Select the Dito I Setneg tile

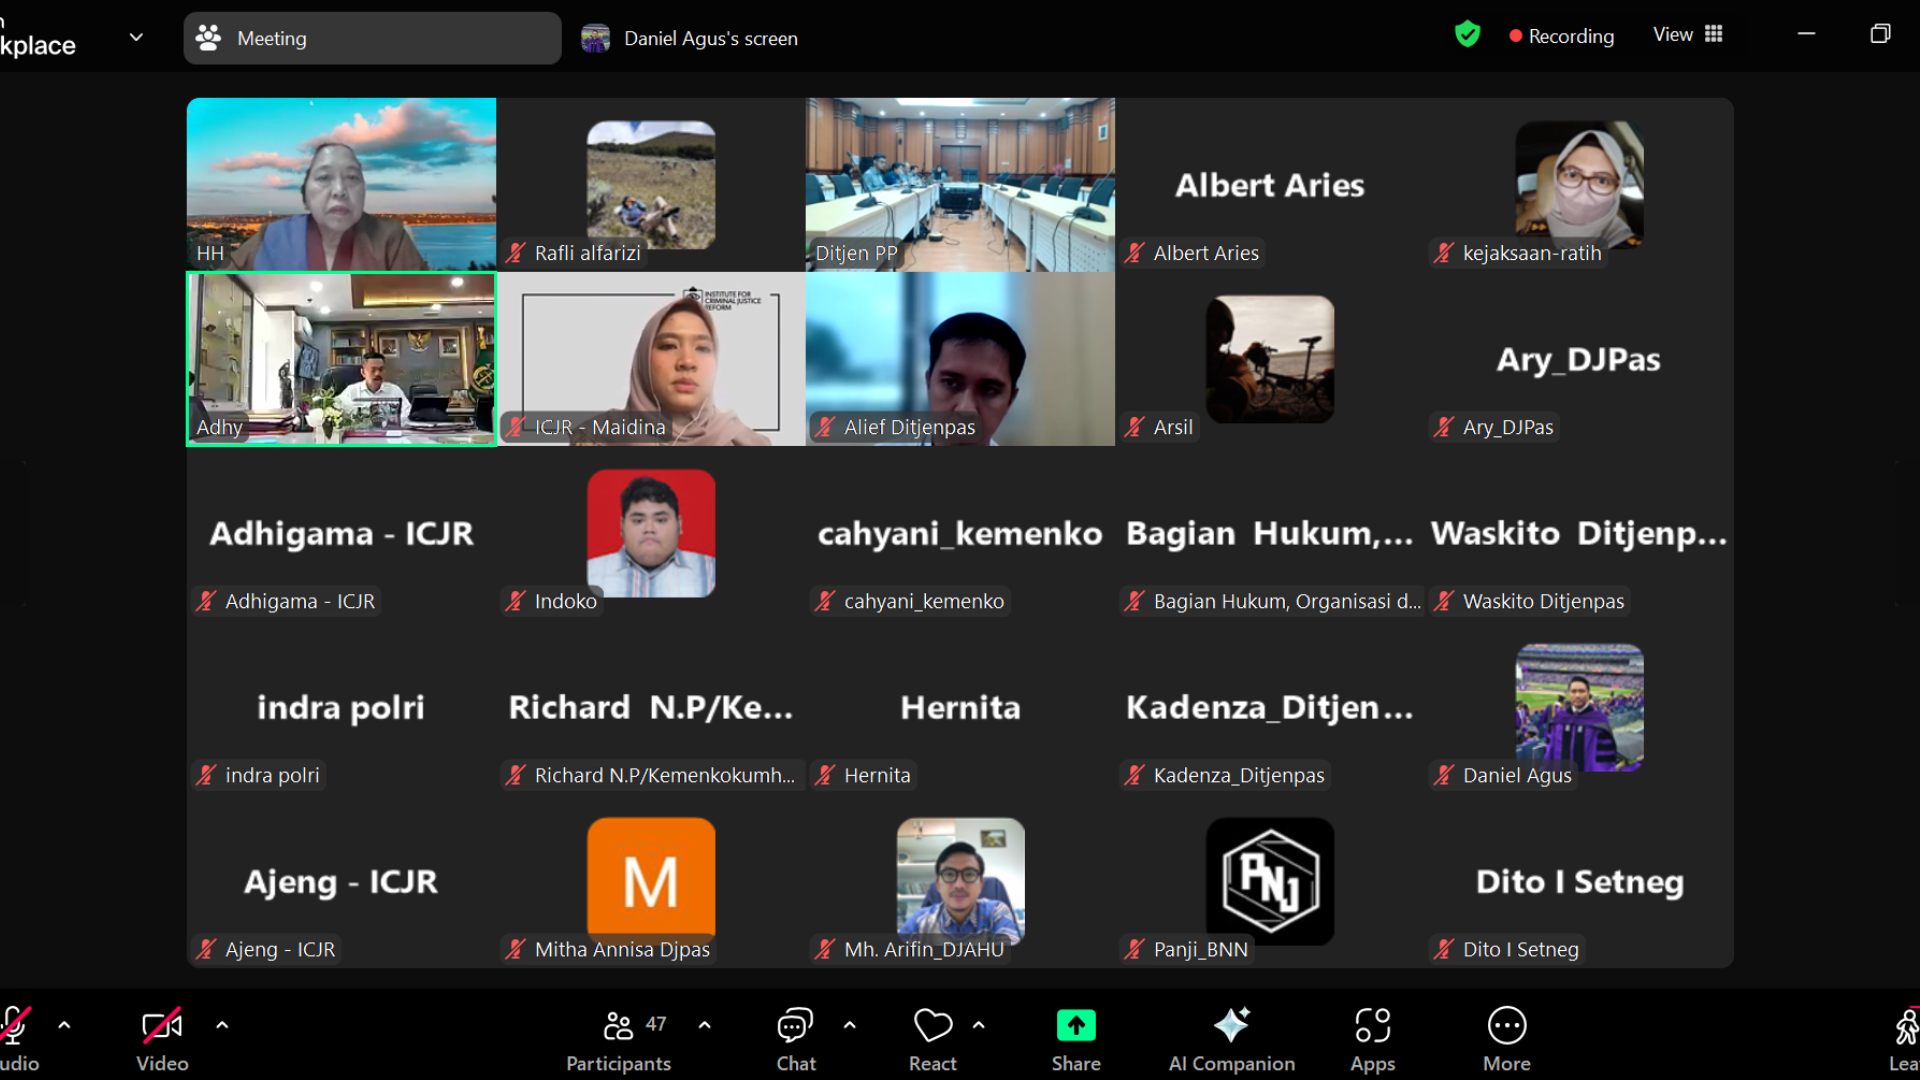[x=1579, y=881]
